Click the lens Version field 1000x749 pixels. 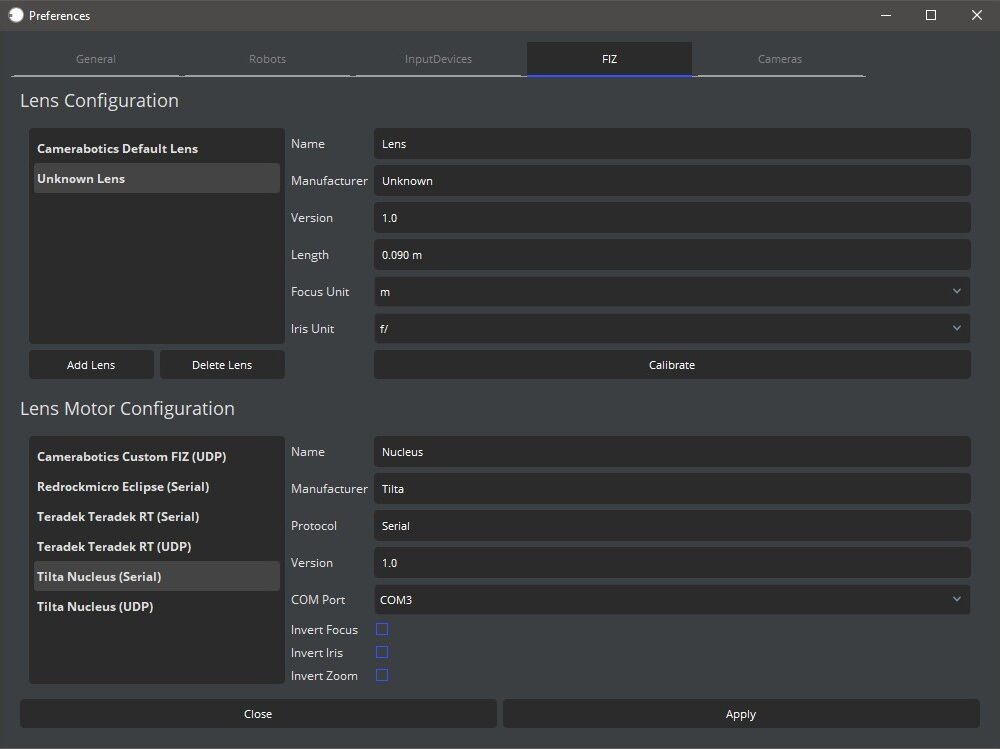(x=672, y=218)
